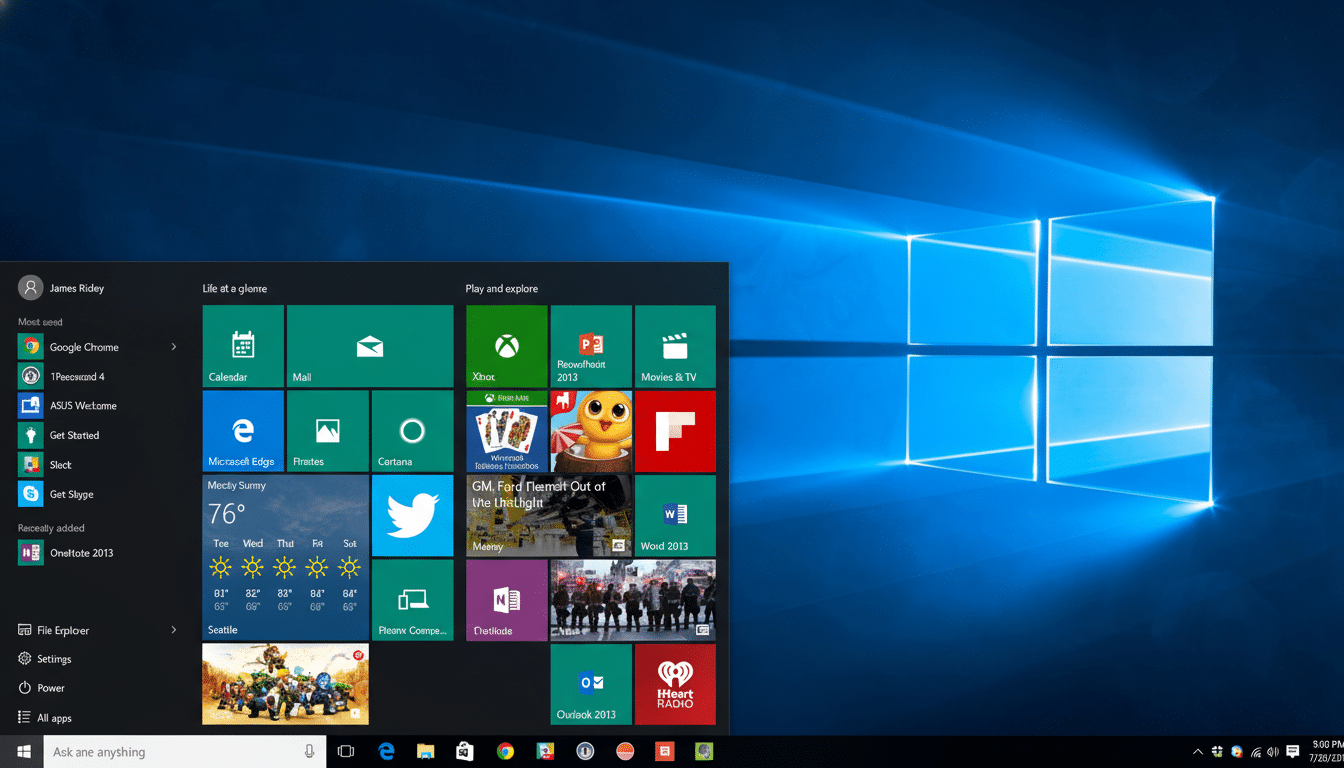
Task: Expand the File Explorer submenu arrow
Action: tap(173, 630)
